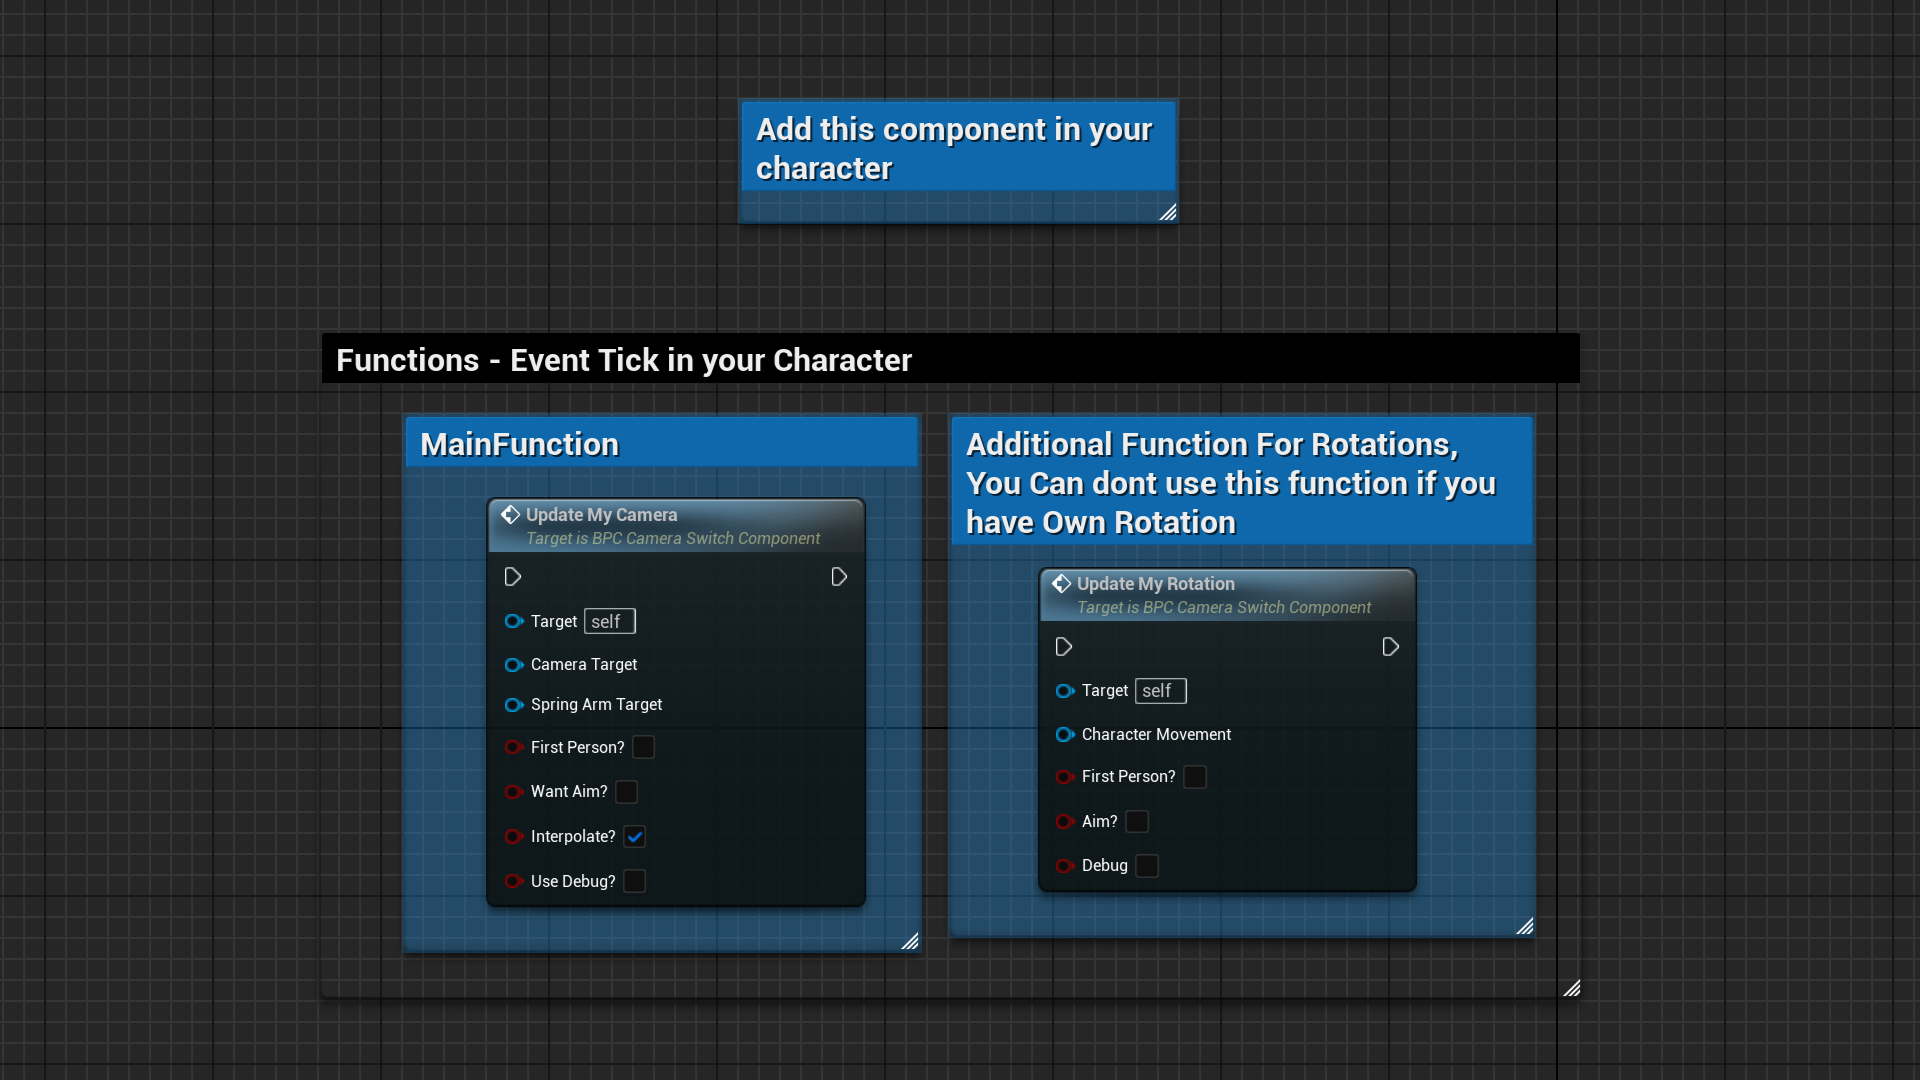Click the Target pin on Update My Rotation
The width and height of the screenshot is (1920, 1080).
coord(1065,691)
